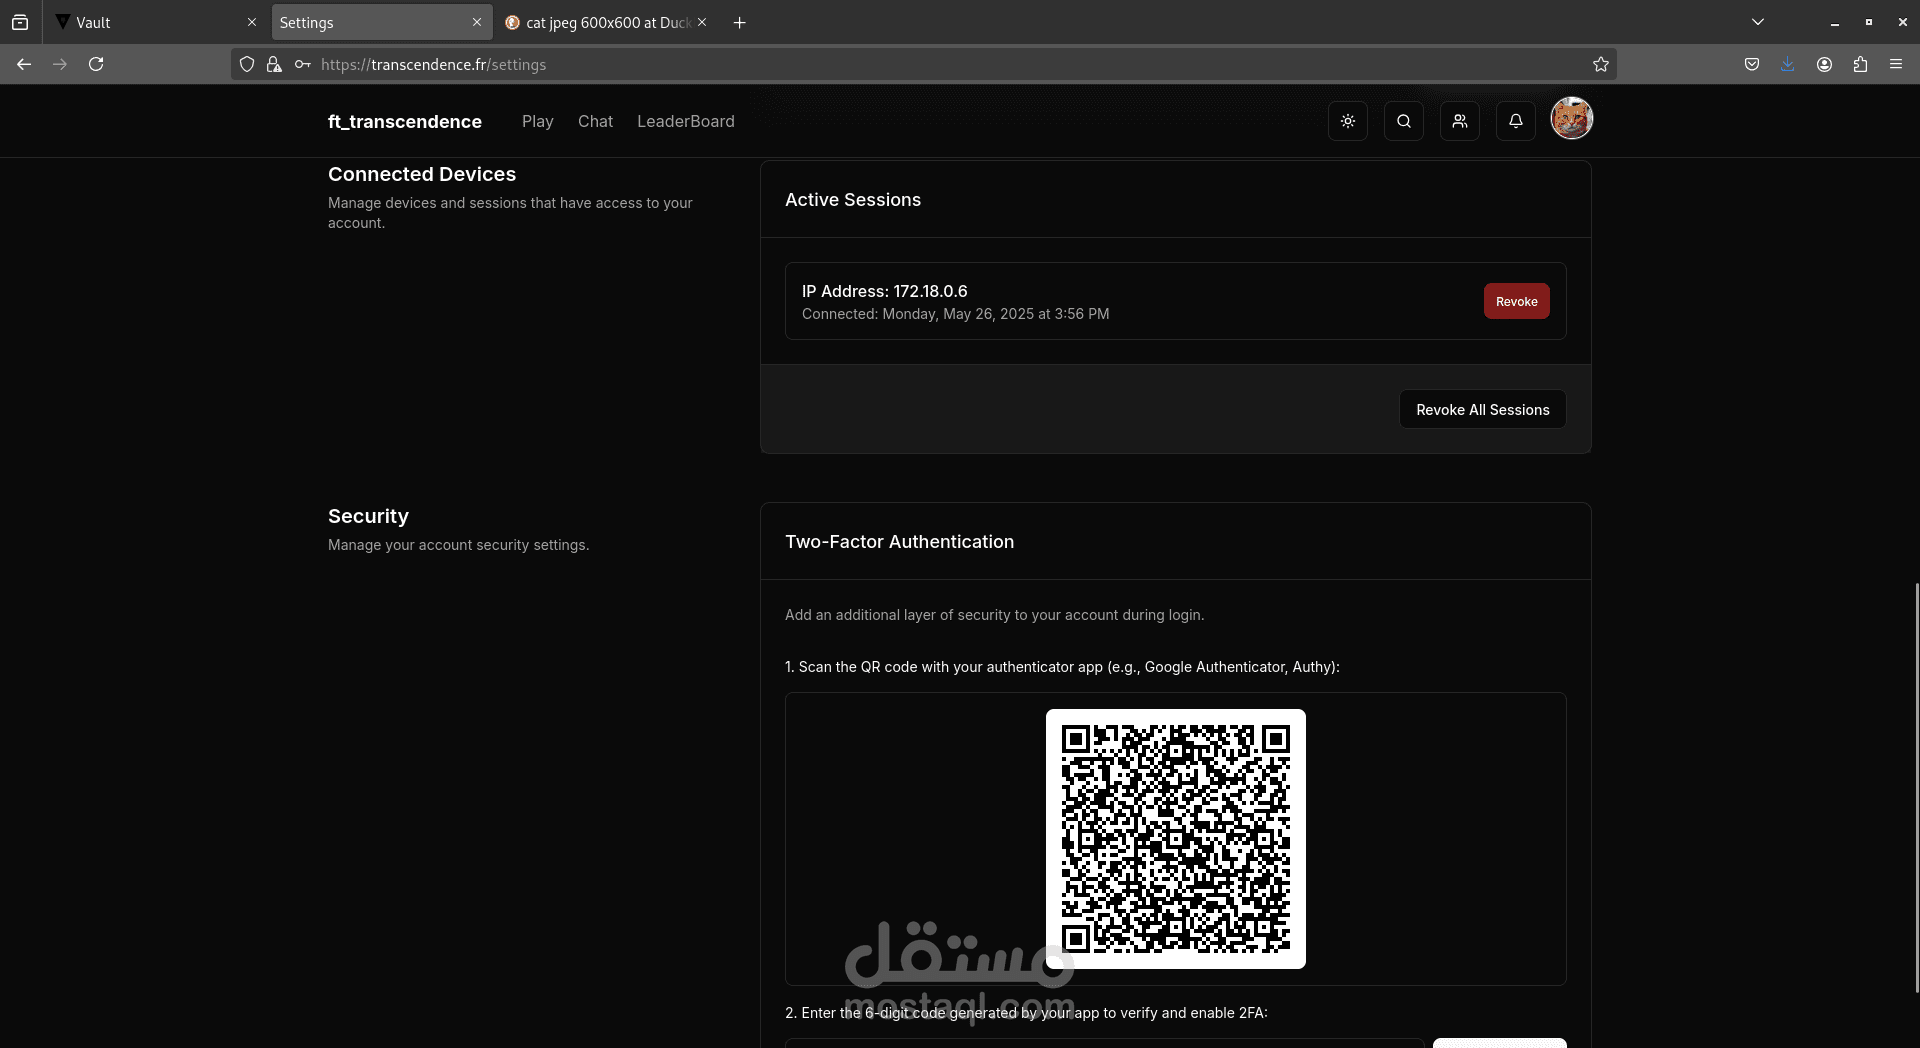
Task: Go back with the browser back arrow
Action: click(24, 64)
